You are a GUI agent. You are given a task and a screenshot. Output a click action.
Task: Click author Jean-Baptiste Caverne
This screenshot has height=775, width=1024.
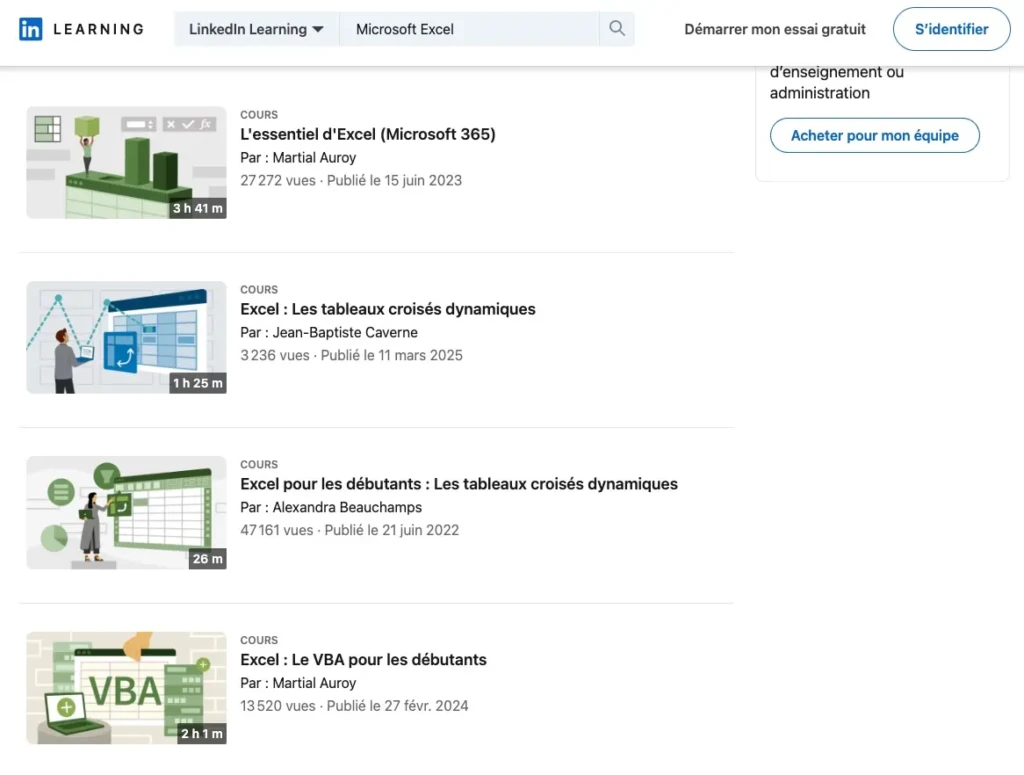coord(345,332)
